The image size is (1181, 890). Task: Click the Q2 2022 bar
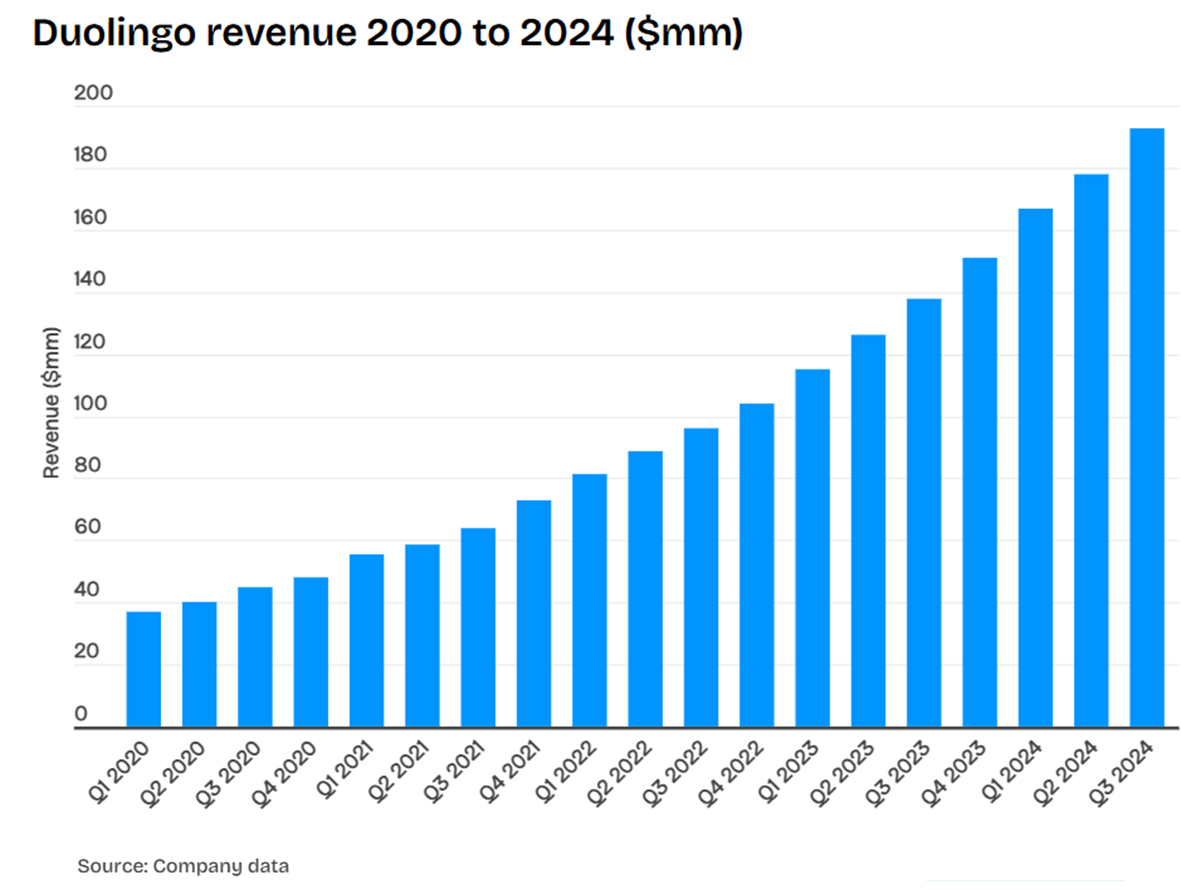(644, 580)
